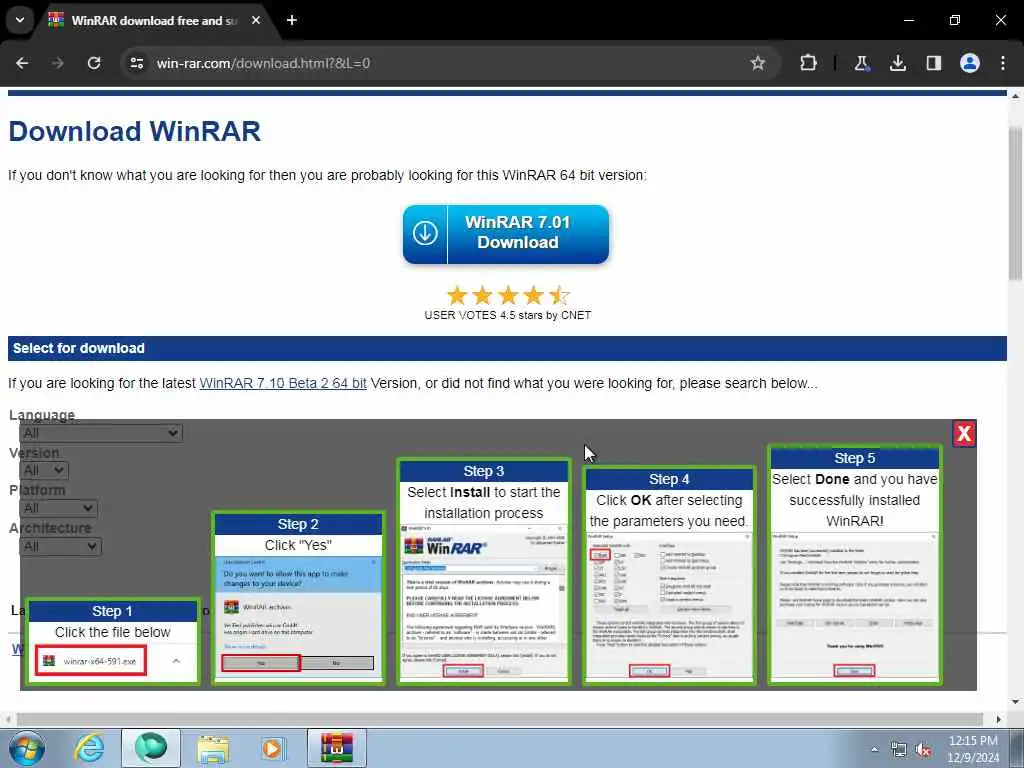Screen dimensions: 1024x768
Task: Open WinRAR icon on the taskbar
Action: coord(337,748)
